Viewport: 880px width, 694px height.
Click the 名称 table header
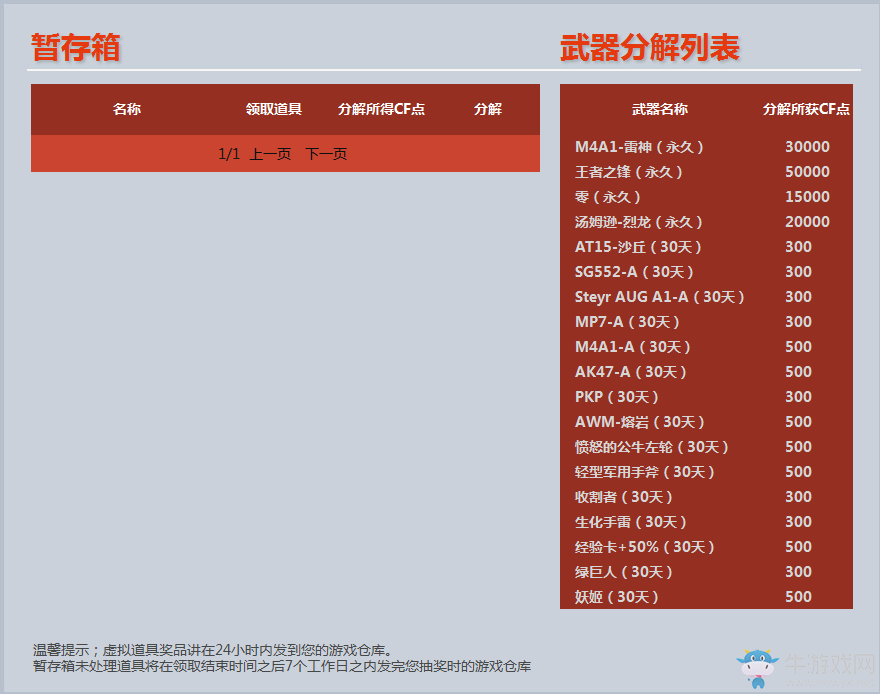[x=126, y=110]
